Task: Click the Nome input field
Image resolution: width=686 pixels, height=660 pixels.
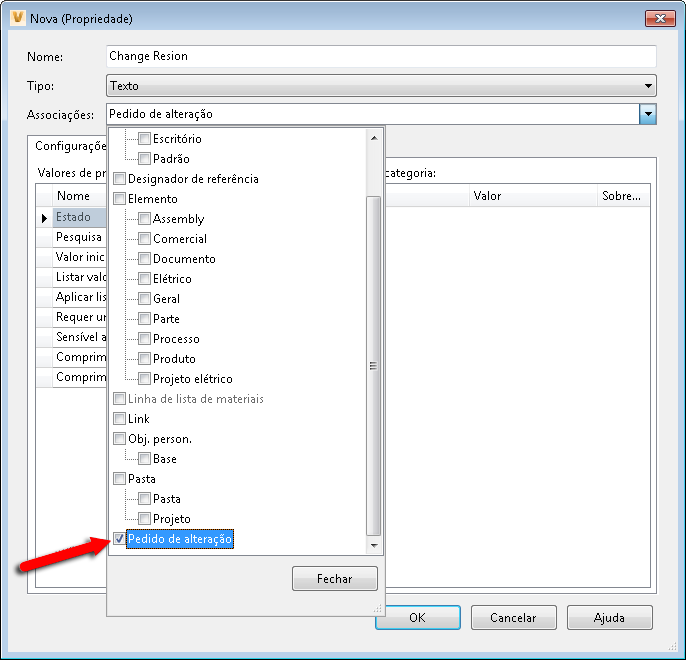Action: 381,56
